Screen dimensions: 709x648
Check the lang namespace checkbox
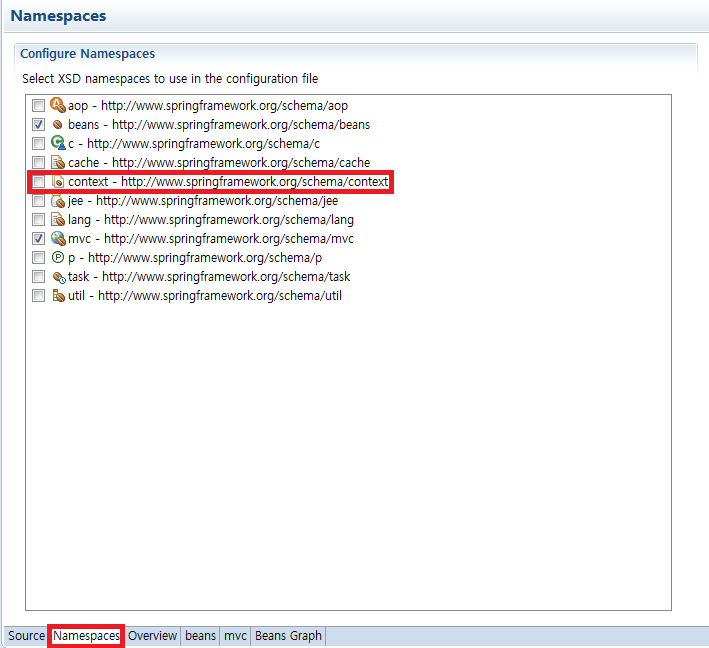pyautogui.click(x=38, y=219)
